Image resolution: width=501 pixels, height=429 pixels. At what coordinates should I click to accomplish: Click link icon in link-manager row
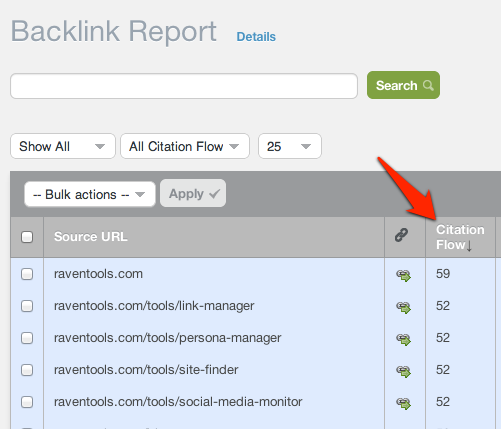coord(403,307)
